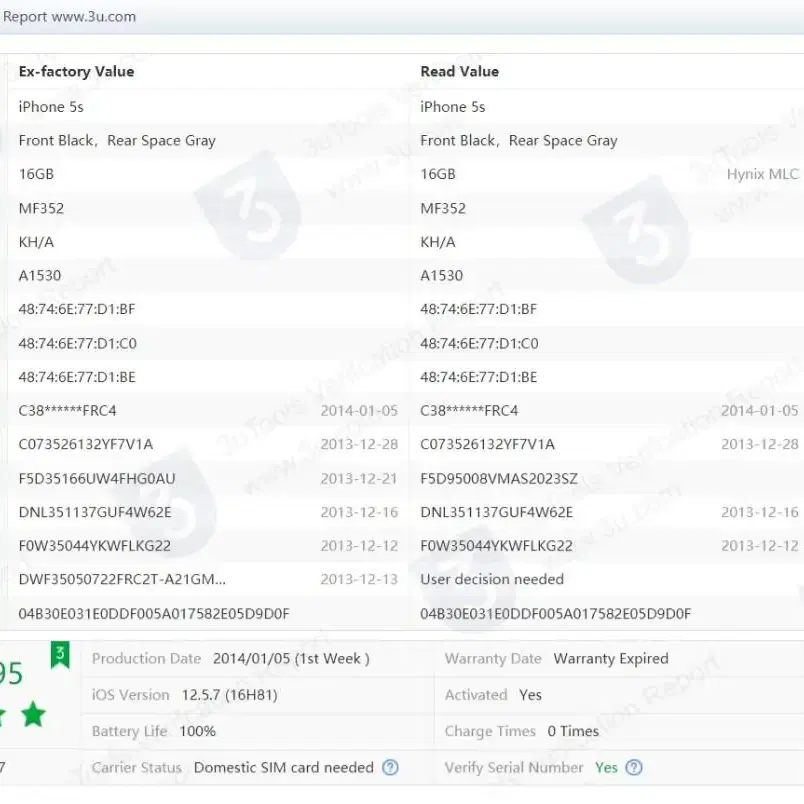Viewport: 804px width, 804px height.
Task: Click Ex-factory serial "F0W35044YKWFLKG22"
Action: pyautogui.click(x=94, y=546)
